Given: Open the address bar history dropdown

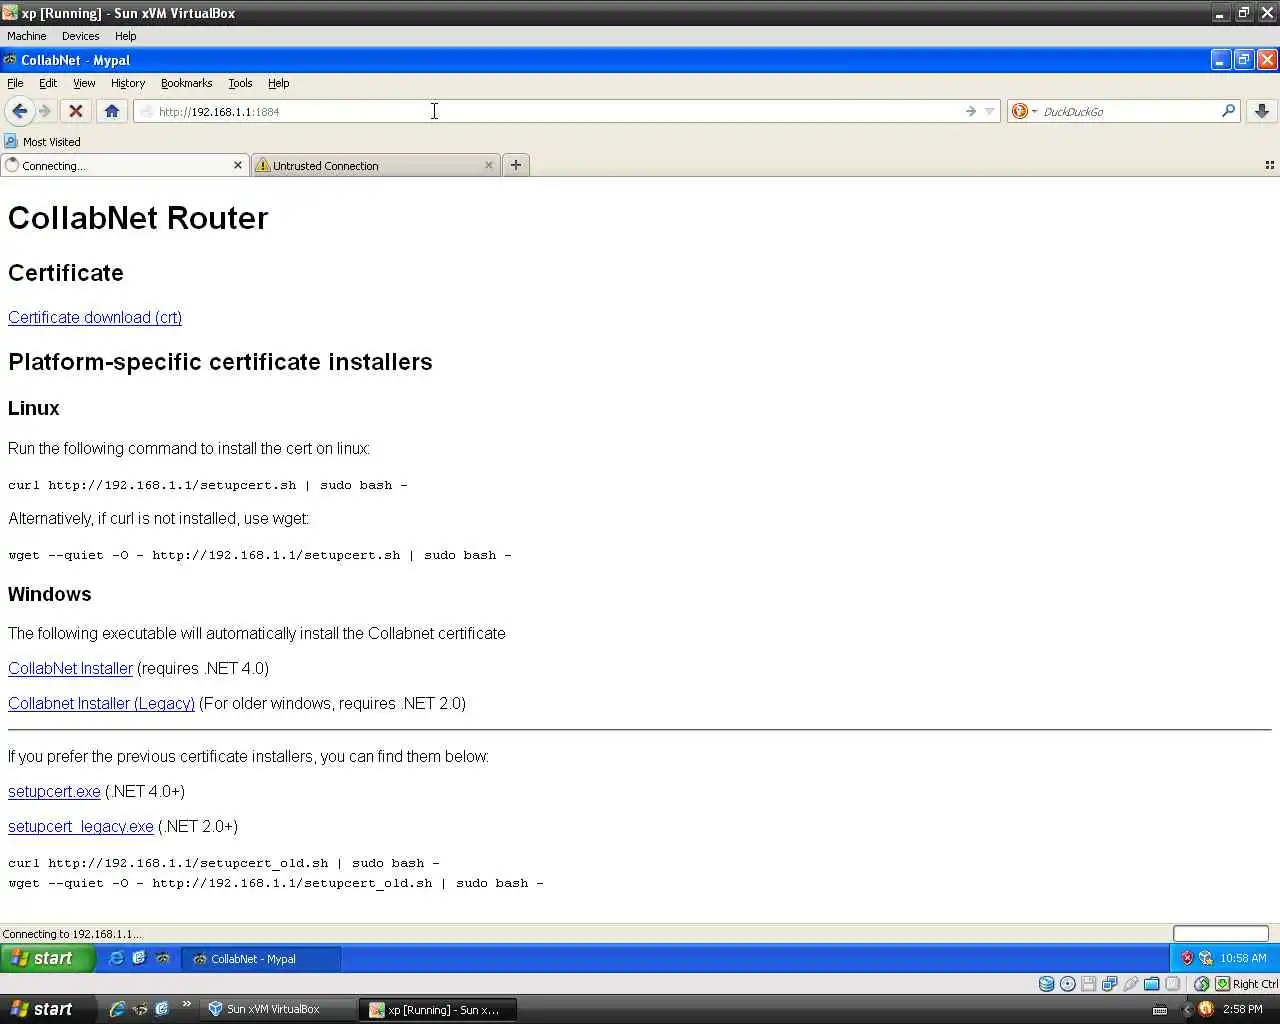Looking at the screenshot, I should pyautogui.click(x=989, y=111).
